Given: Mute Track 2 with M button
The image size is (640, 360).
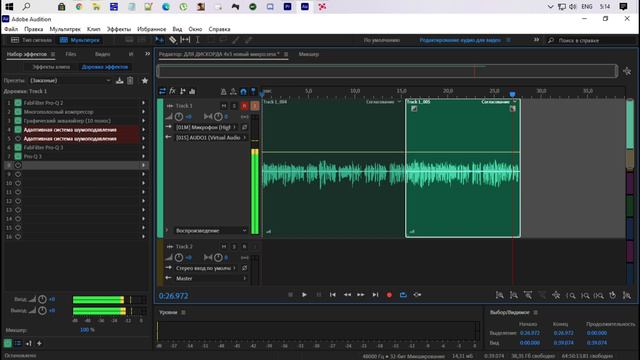Looking at the screenshot, I should coord(224,247).
